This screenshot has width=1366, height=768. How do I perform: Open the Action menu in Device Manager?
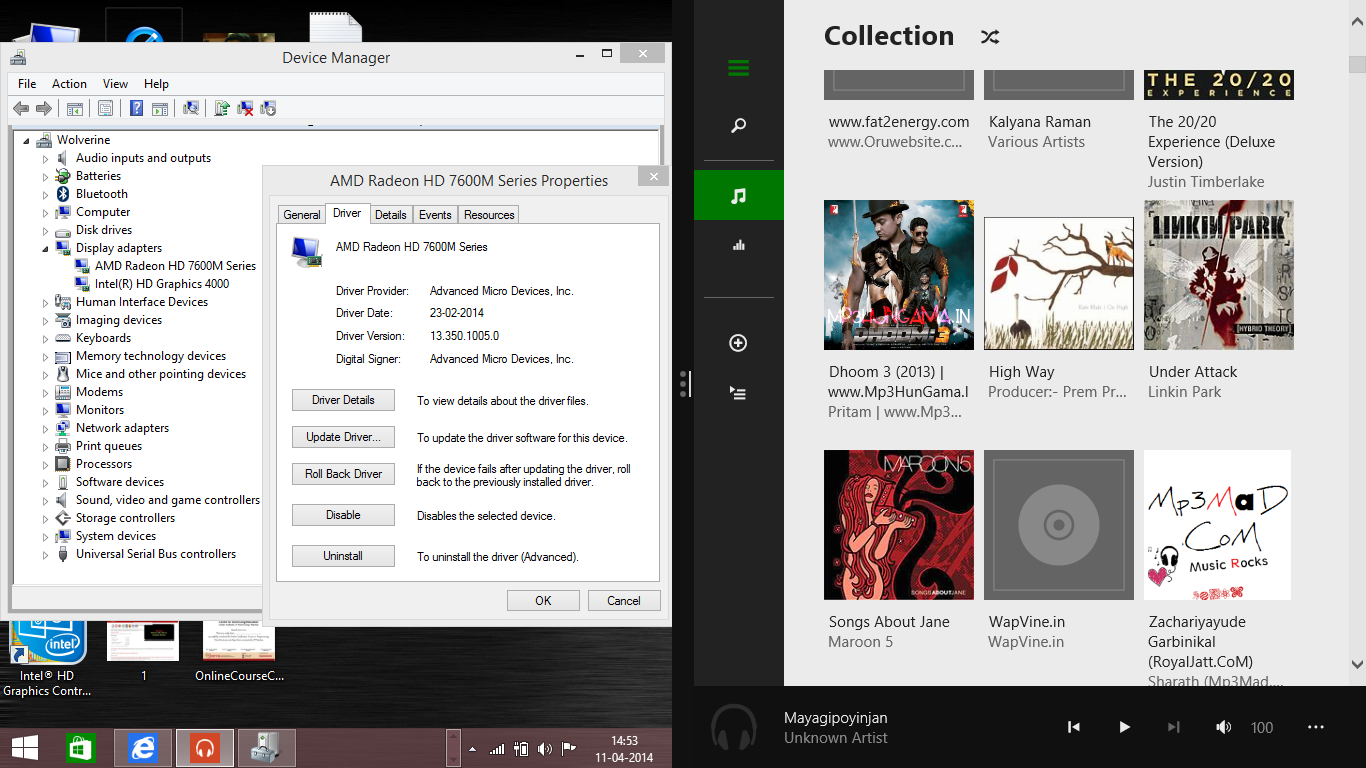coord(69,84)
